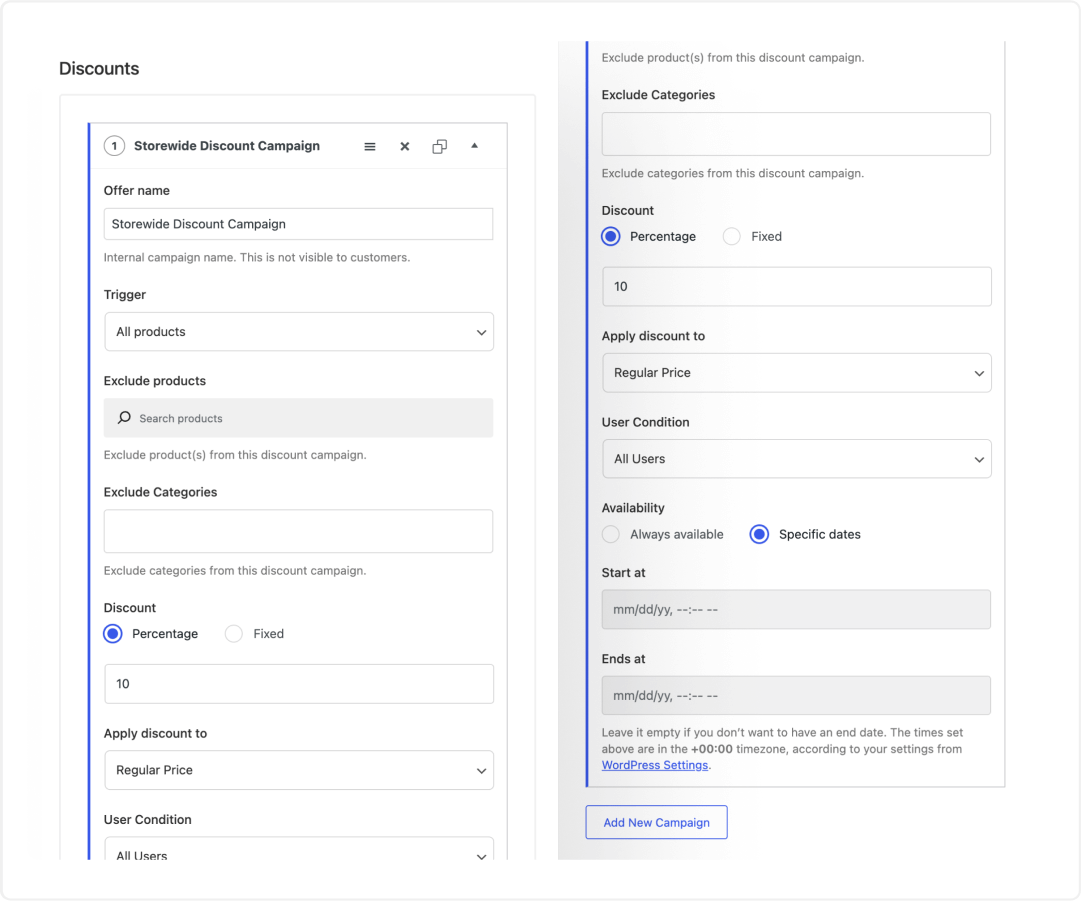The width and height of the screenshot is (1081, 901).
Task: Open right User Condition All Users dropdown
Action: 796,459
